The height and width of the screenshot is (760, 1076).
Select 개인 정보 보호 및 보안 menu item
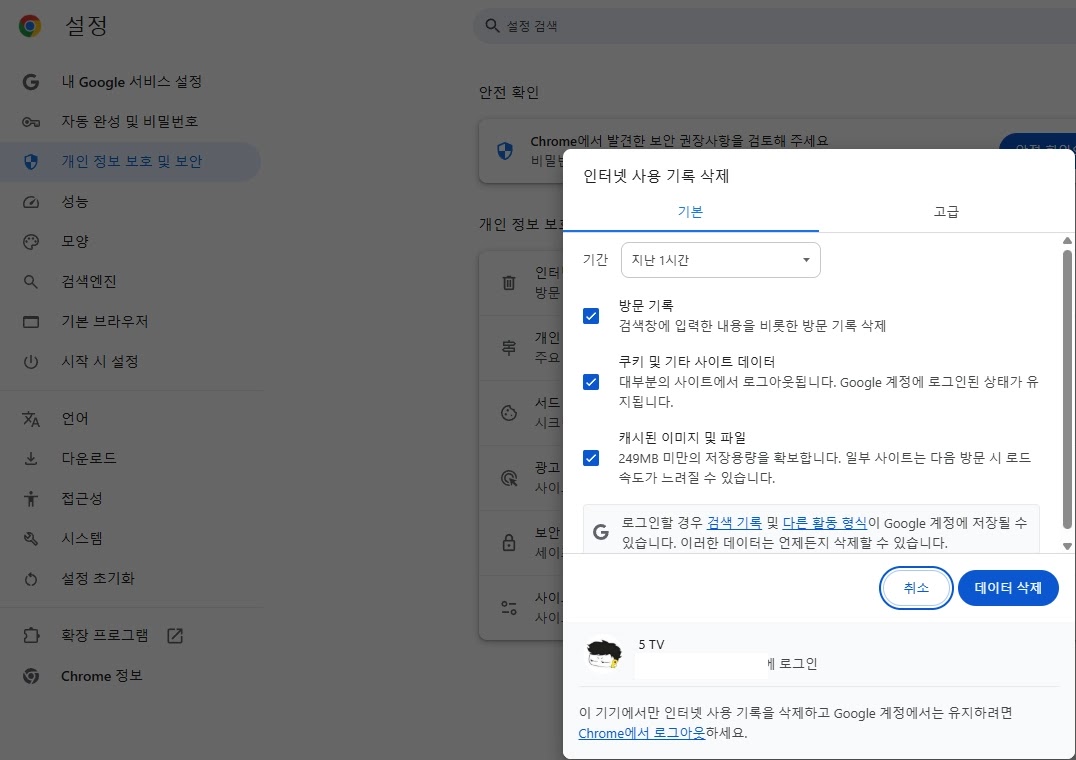coord(130,162)
